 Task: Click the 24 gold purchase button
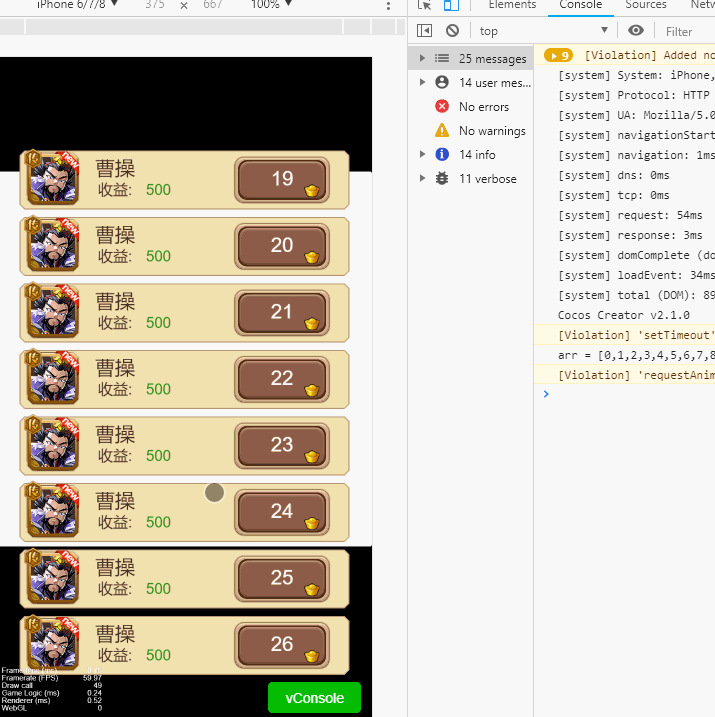(282, 512)
